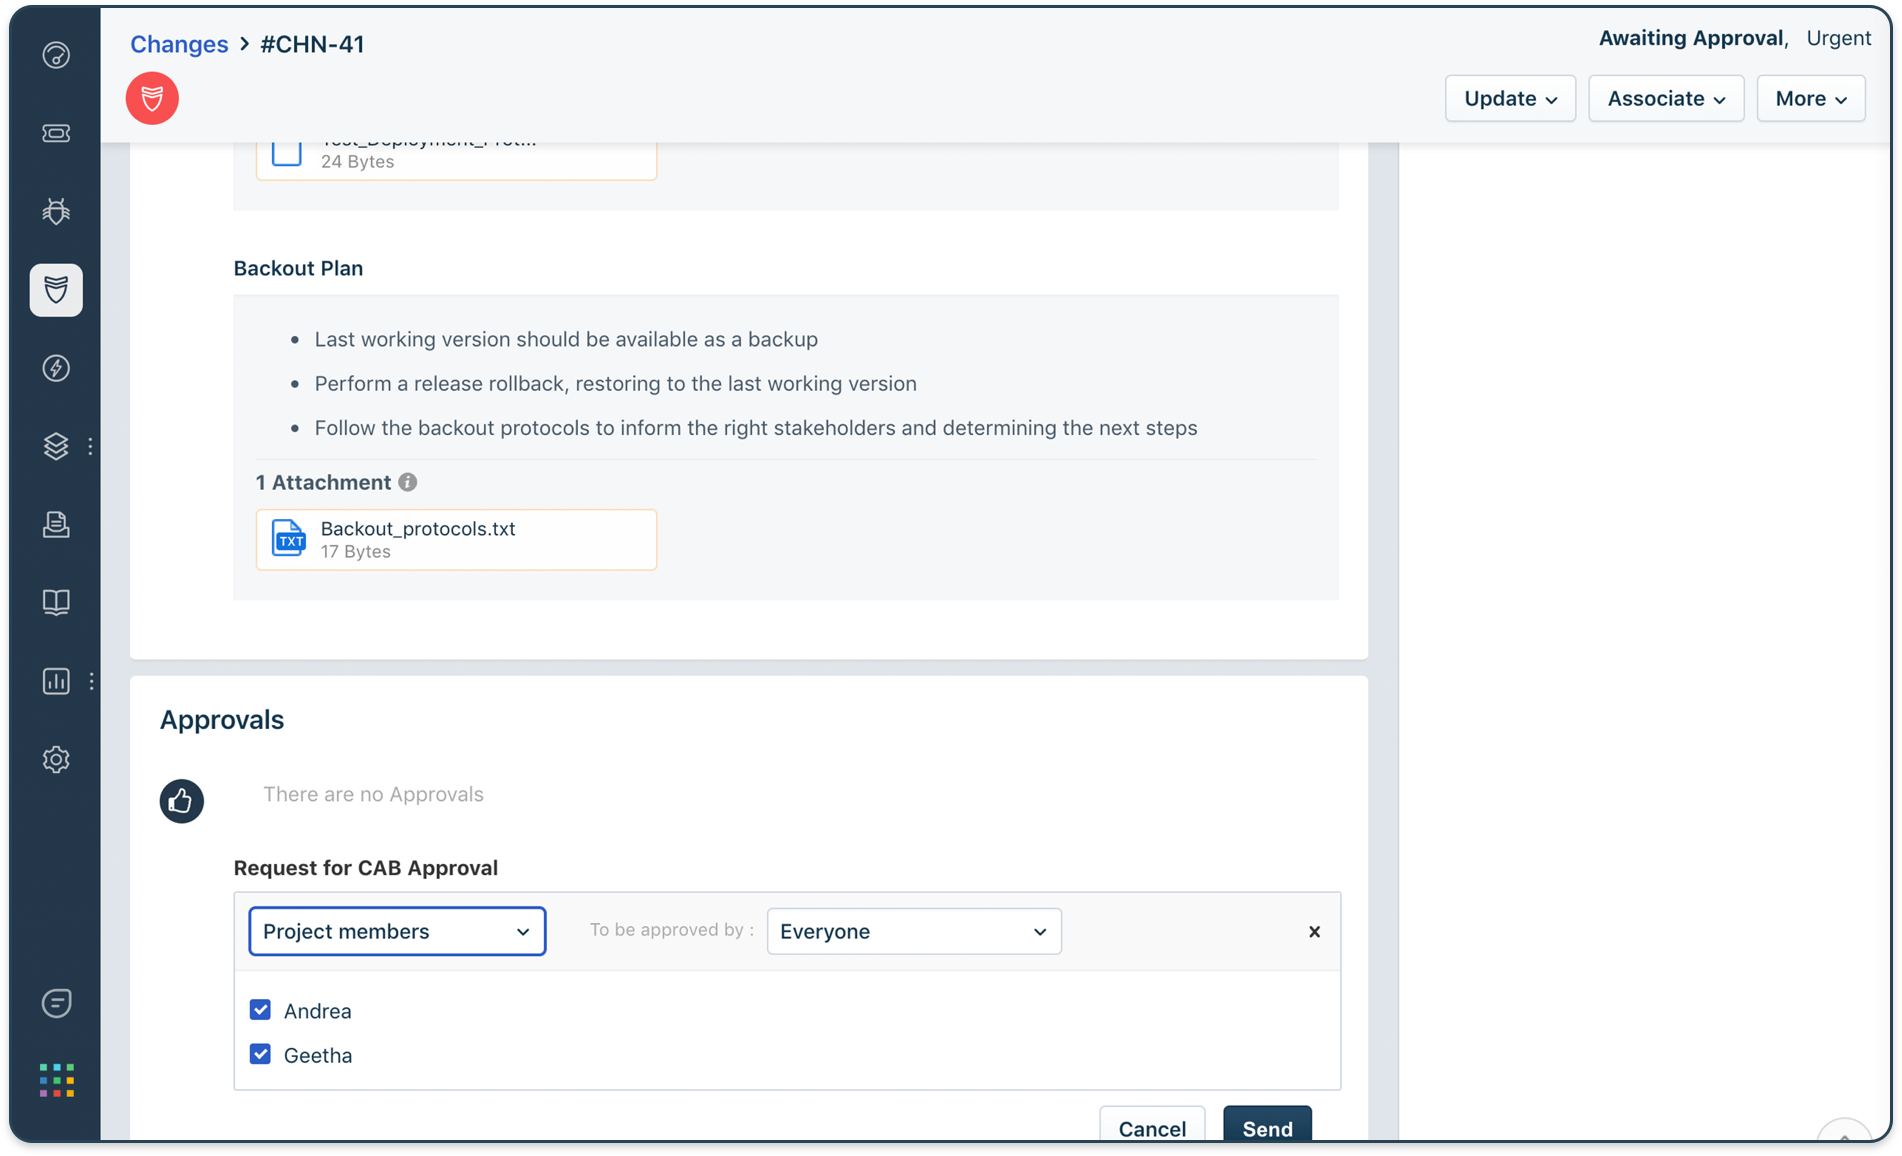Select the Changes shield icon
1902x1156 pixels.
pyautogui.click(x=56, y=290)
